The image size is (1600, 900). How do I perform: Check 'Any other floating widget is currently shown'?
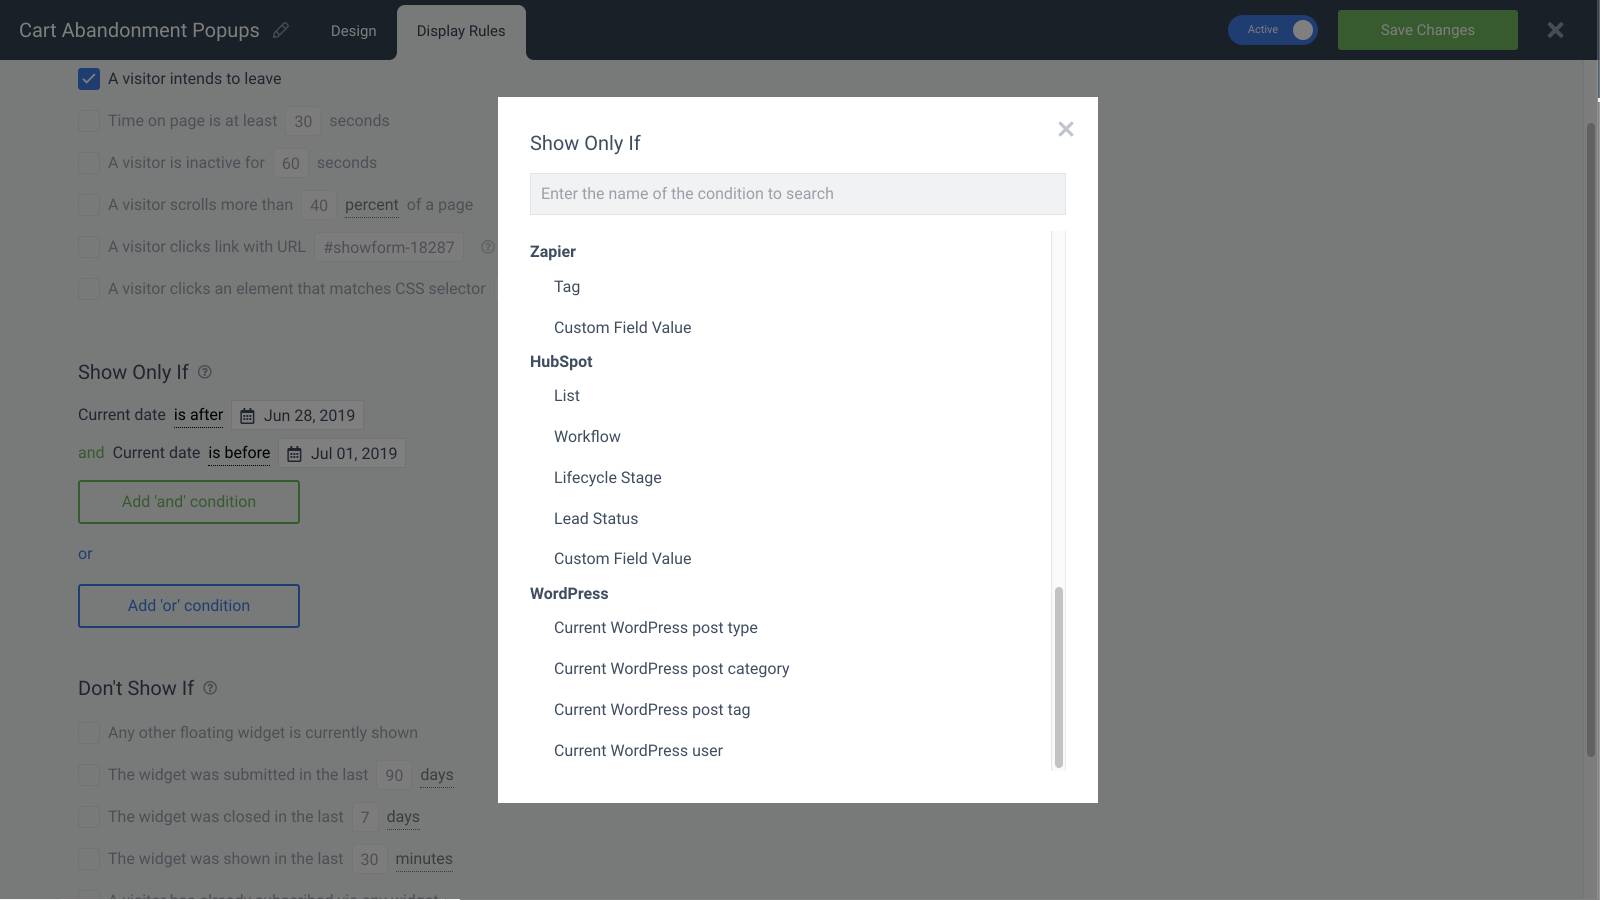click(89, 733)
